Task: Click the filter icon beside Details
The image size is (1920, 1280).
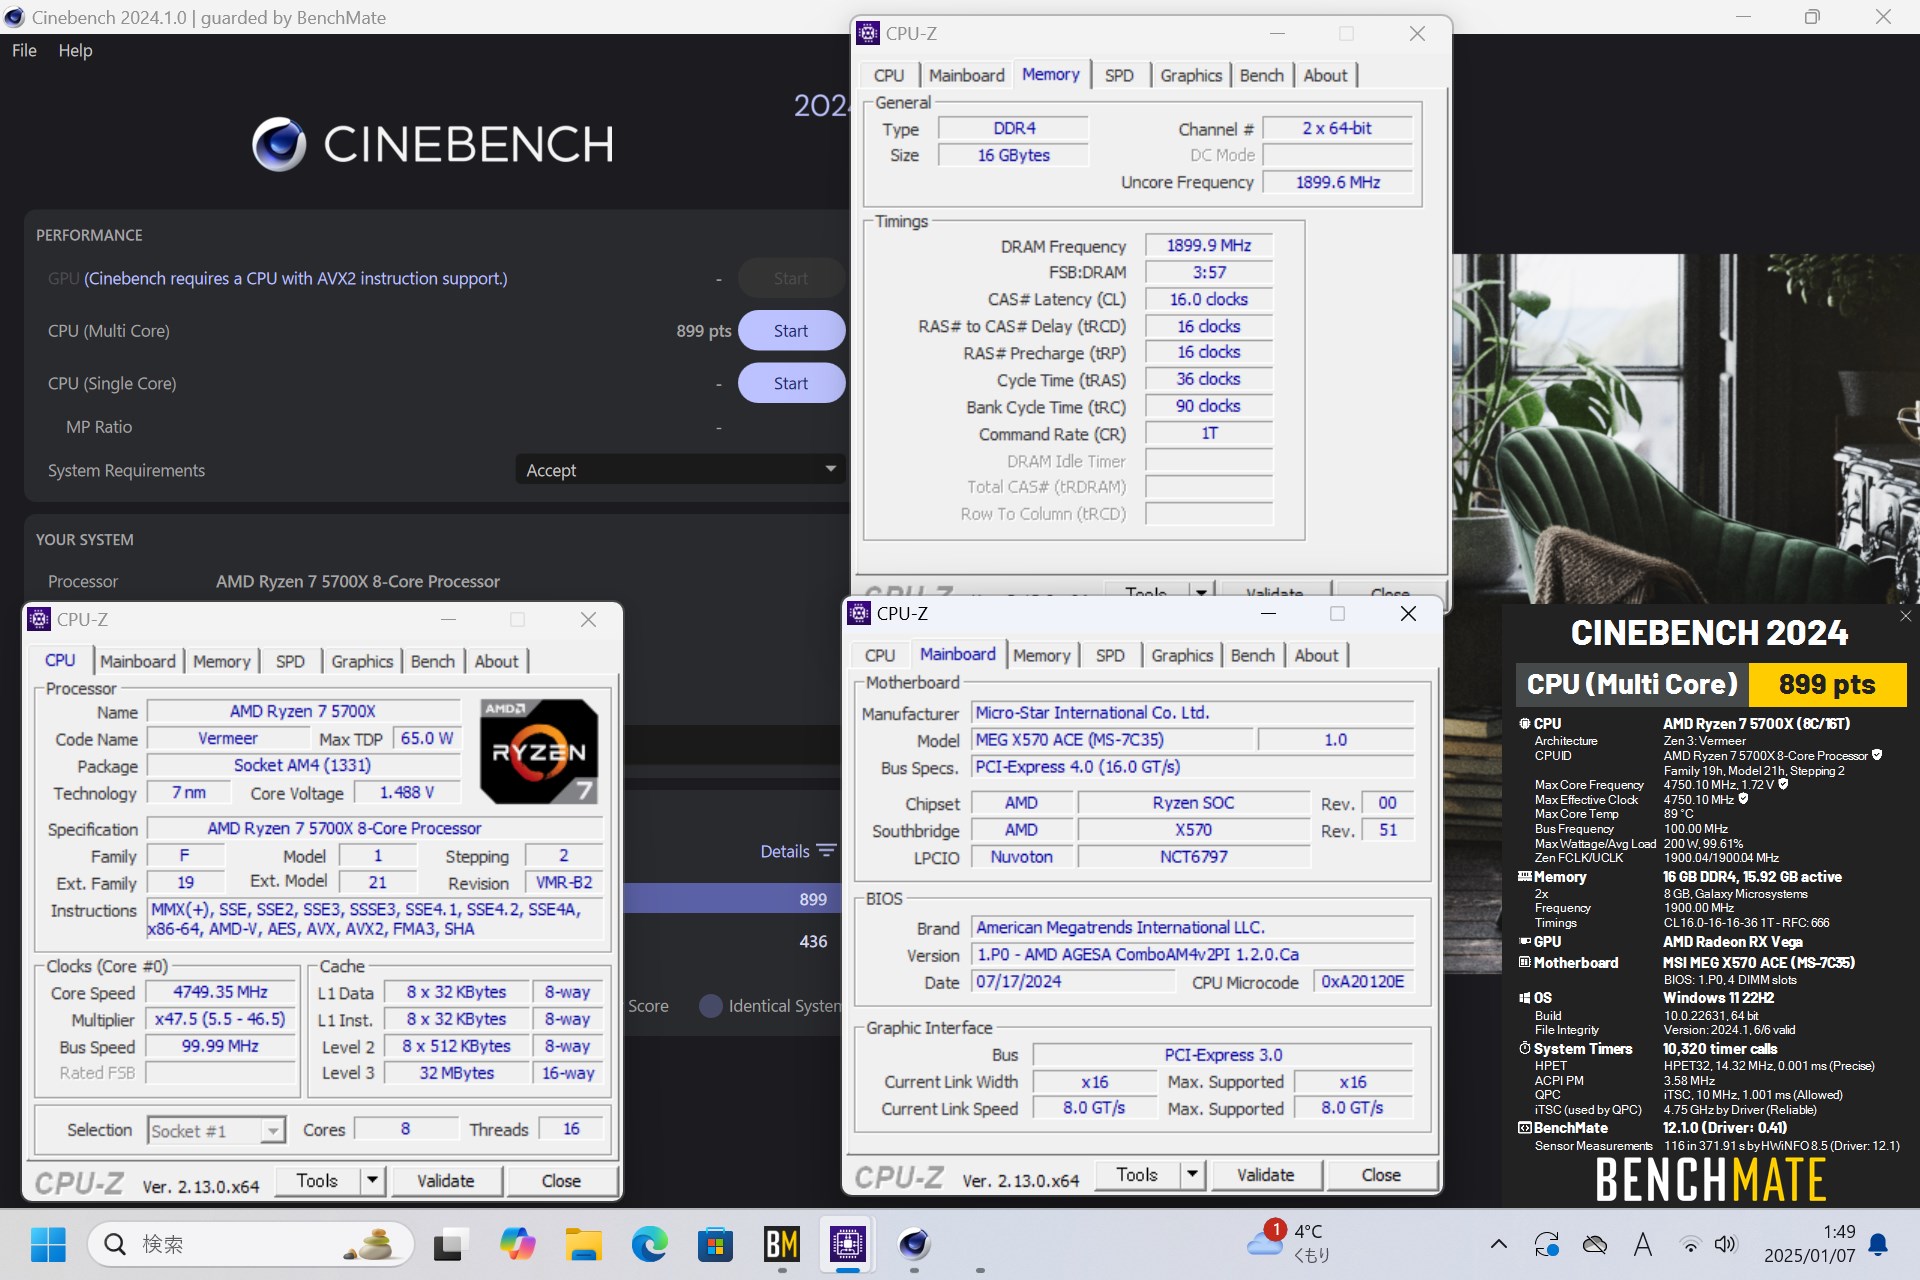Action: click(x=826, y=851)
